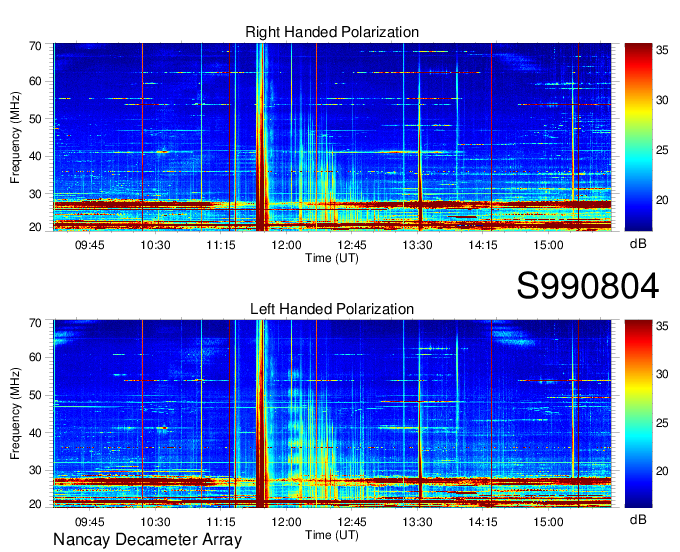Click inside the Right Handed spectrogram
The image size is (680, 552).
coord(332,137)
